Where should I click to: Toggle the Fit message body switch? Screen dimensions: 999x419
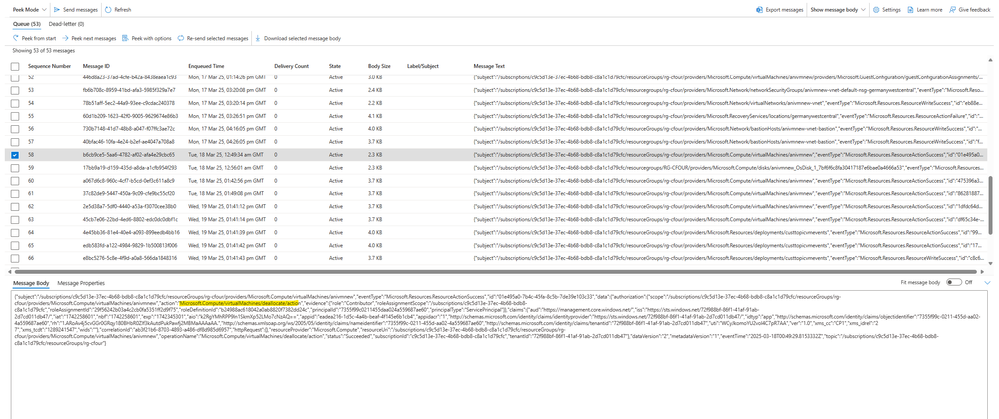pos(954,282)
